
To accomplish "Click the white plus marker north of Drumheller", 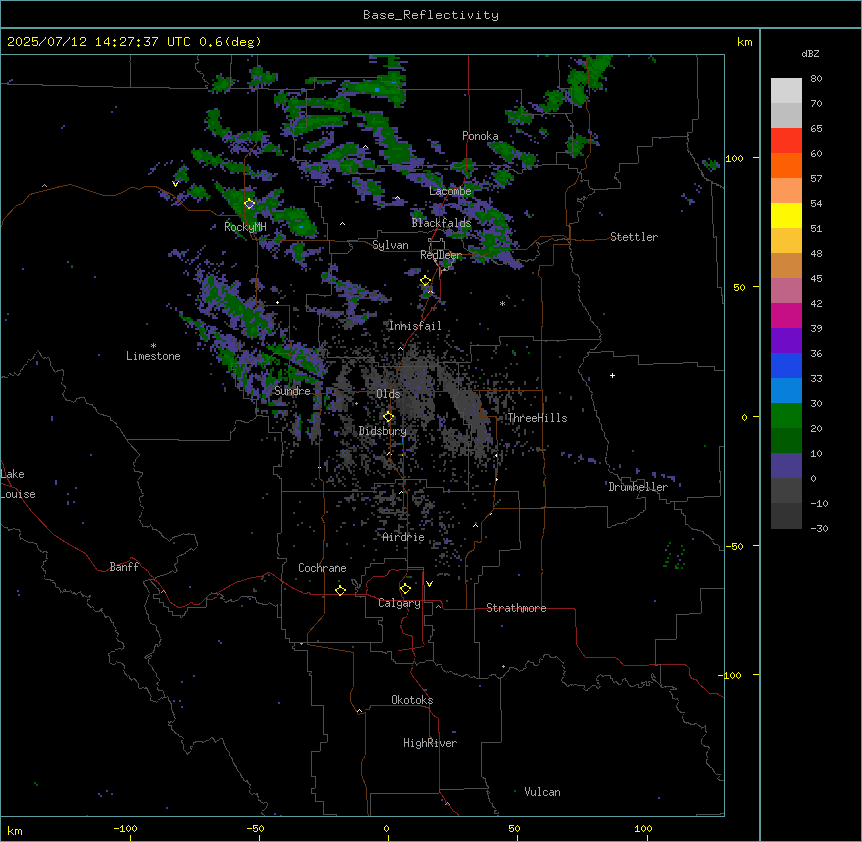I will (x=612, y=375).
